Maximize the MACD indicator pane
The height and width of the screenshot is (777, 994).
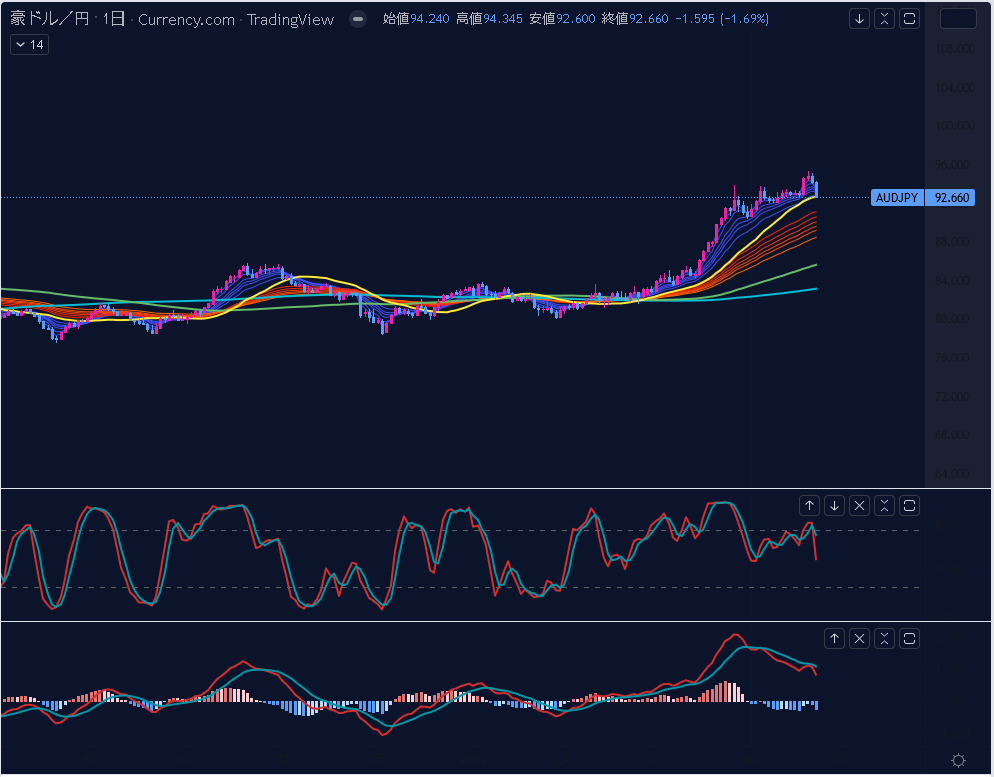point(909,639)
